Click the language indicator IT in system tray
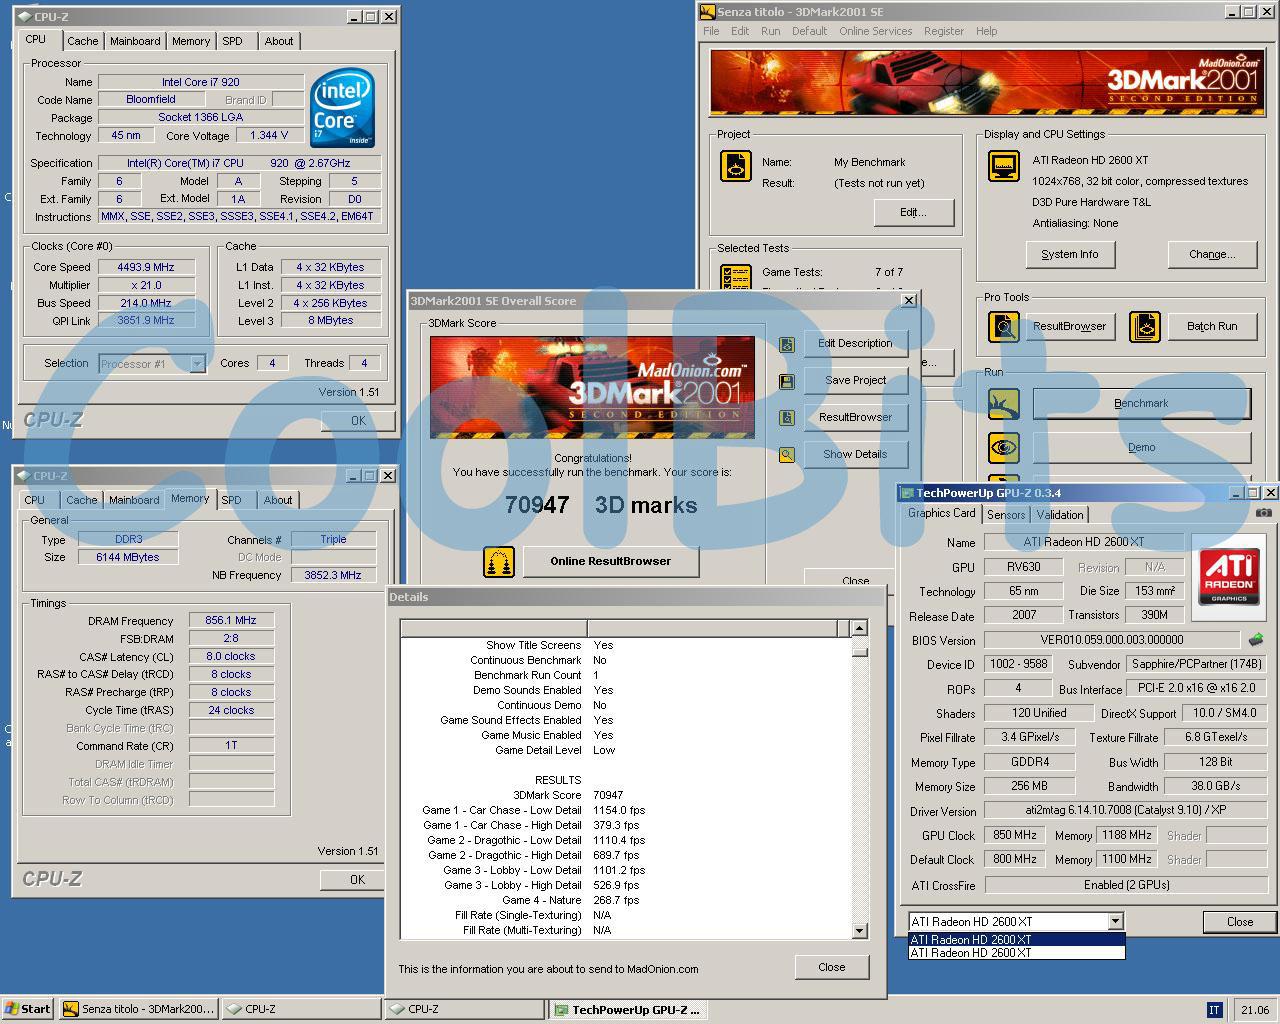The image size is (1280, 1024). pyautogui.click(x=1215, y=1010)
